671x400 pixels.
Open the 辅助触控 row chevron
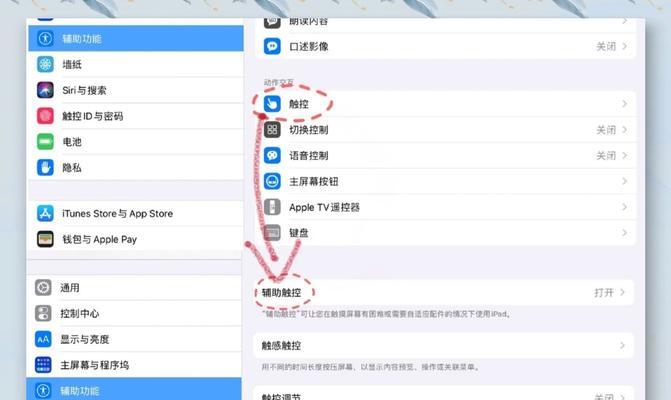623,293
